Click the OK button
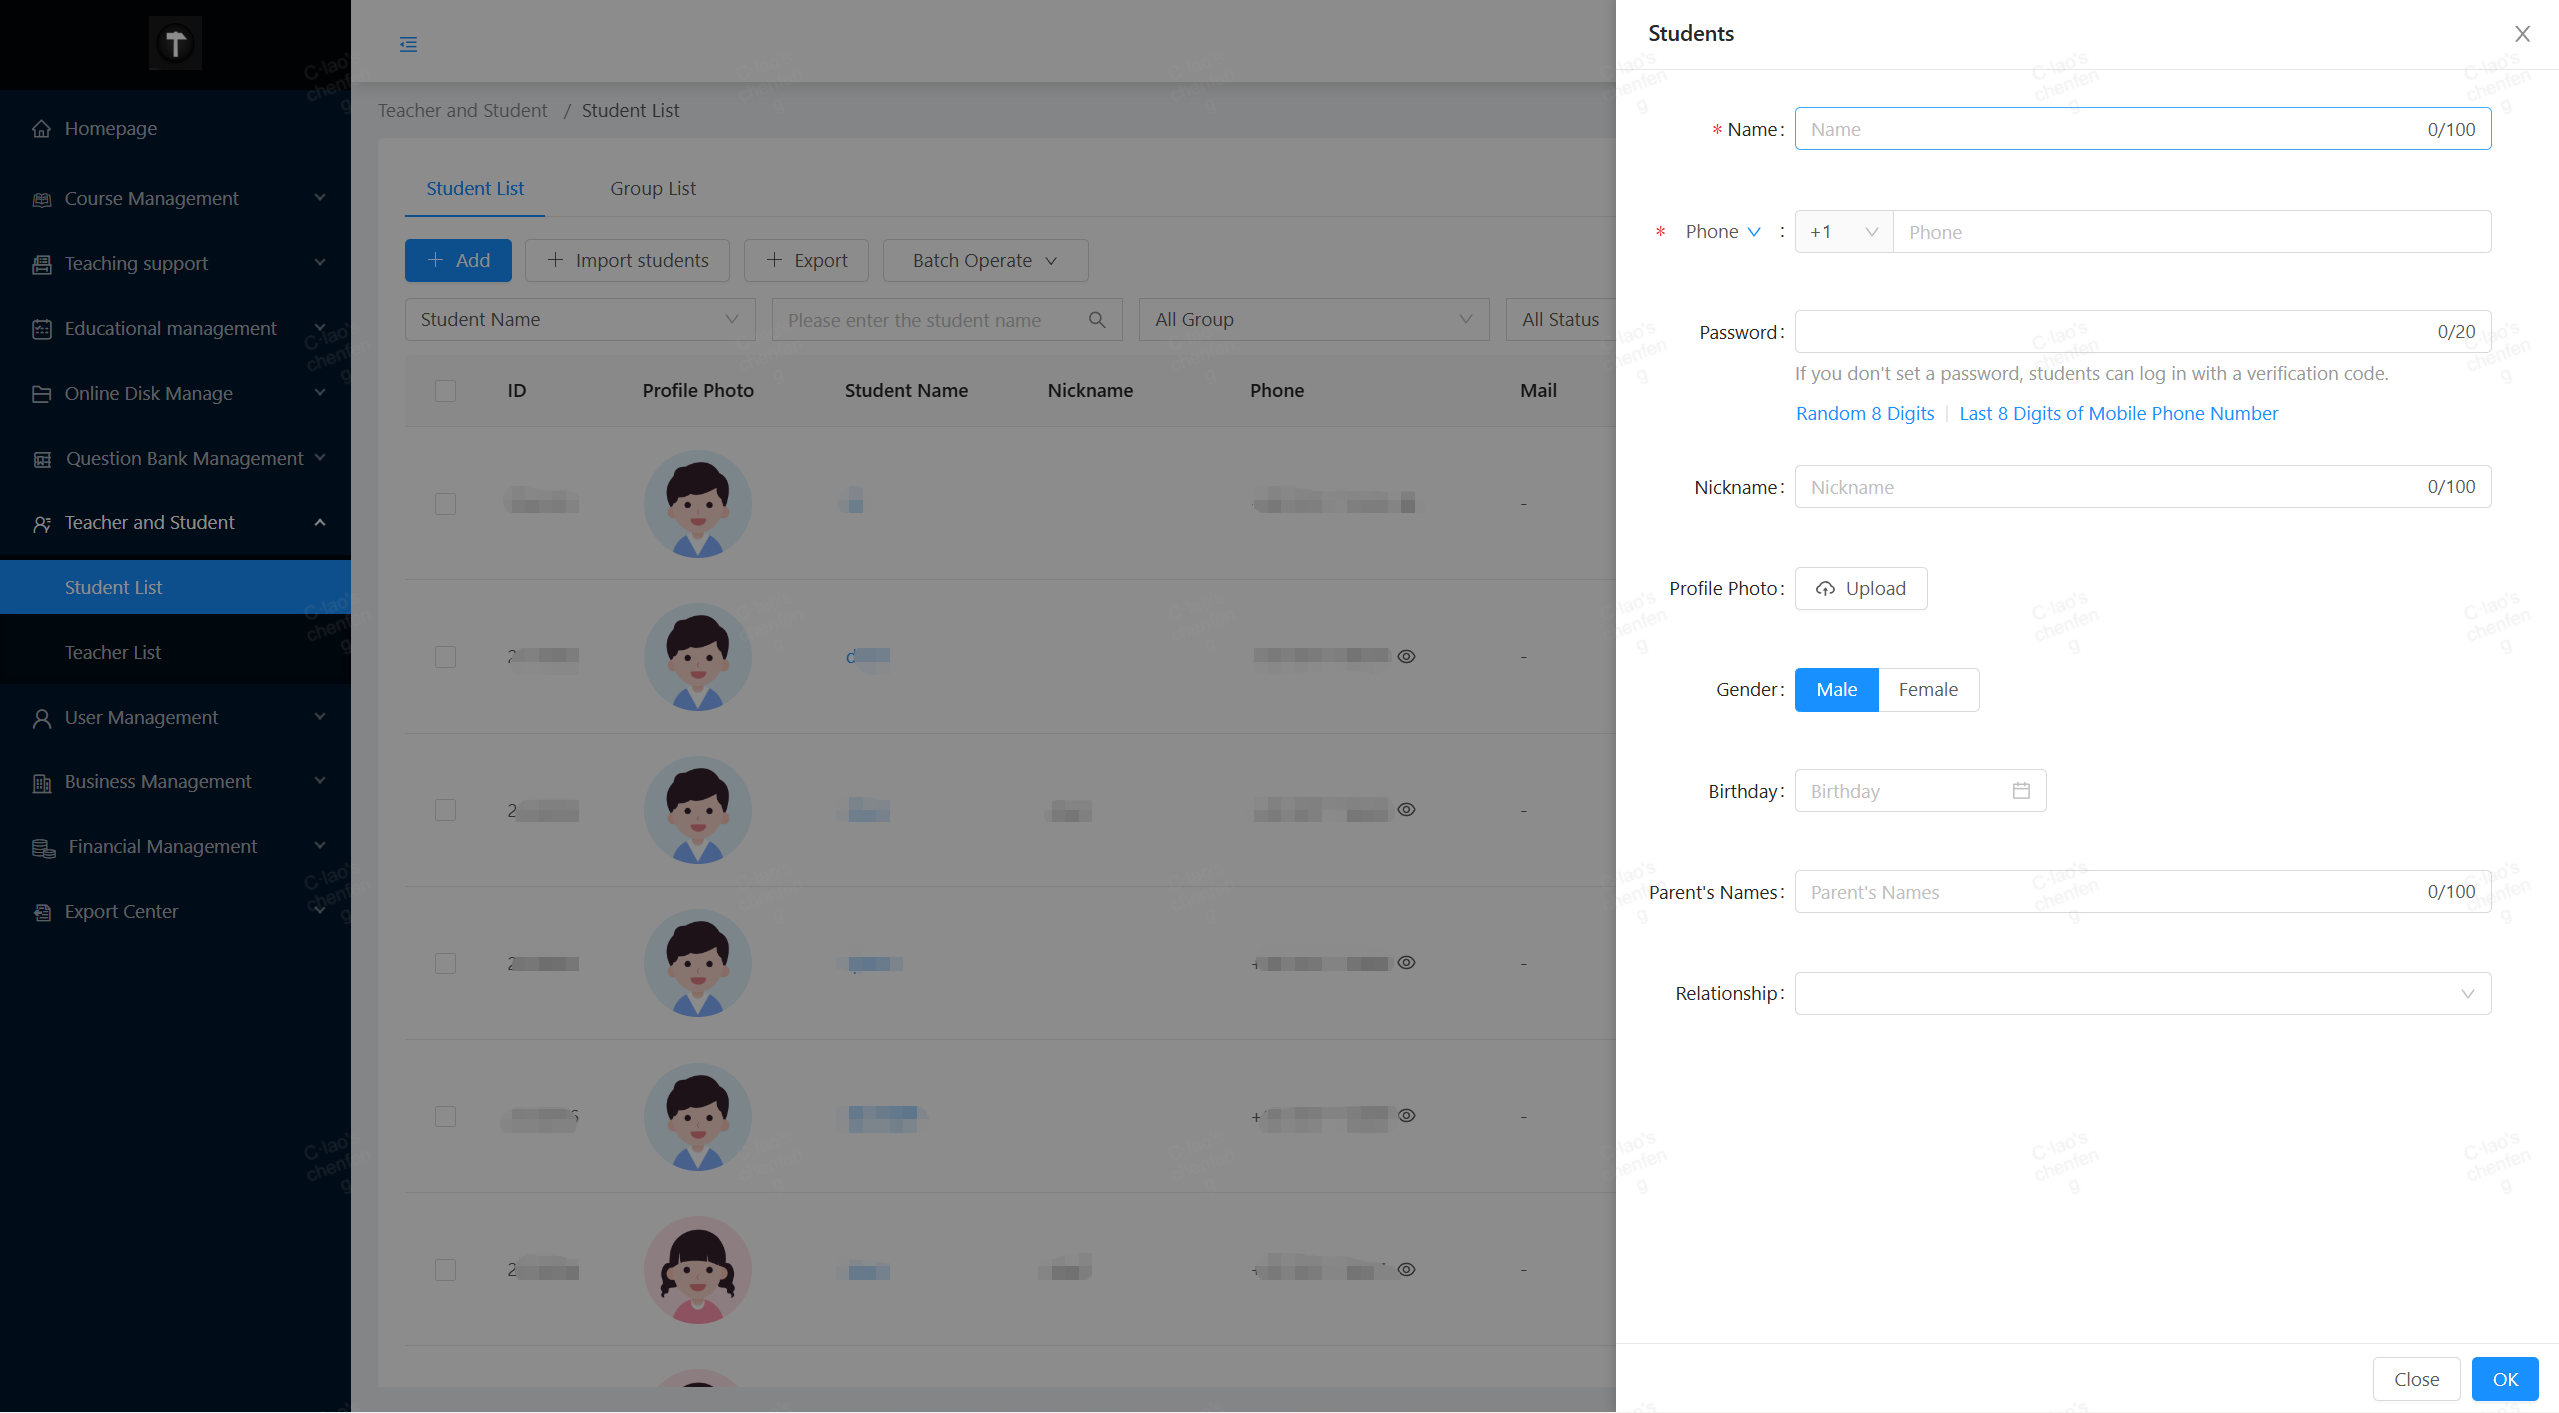Image resolution: width=2559 pixels, height=1413 pixels. tap(2504, 1379)
